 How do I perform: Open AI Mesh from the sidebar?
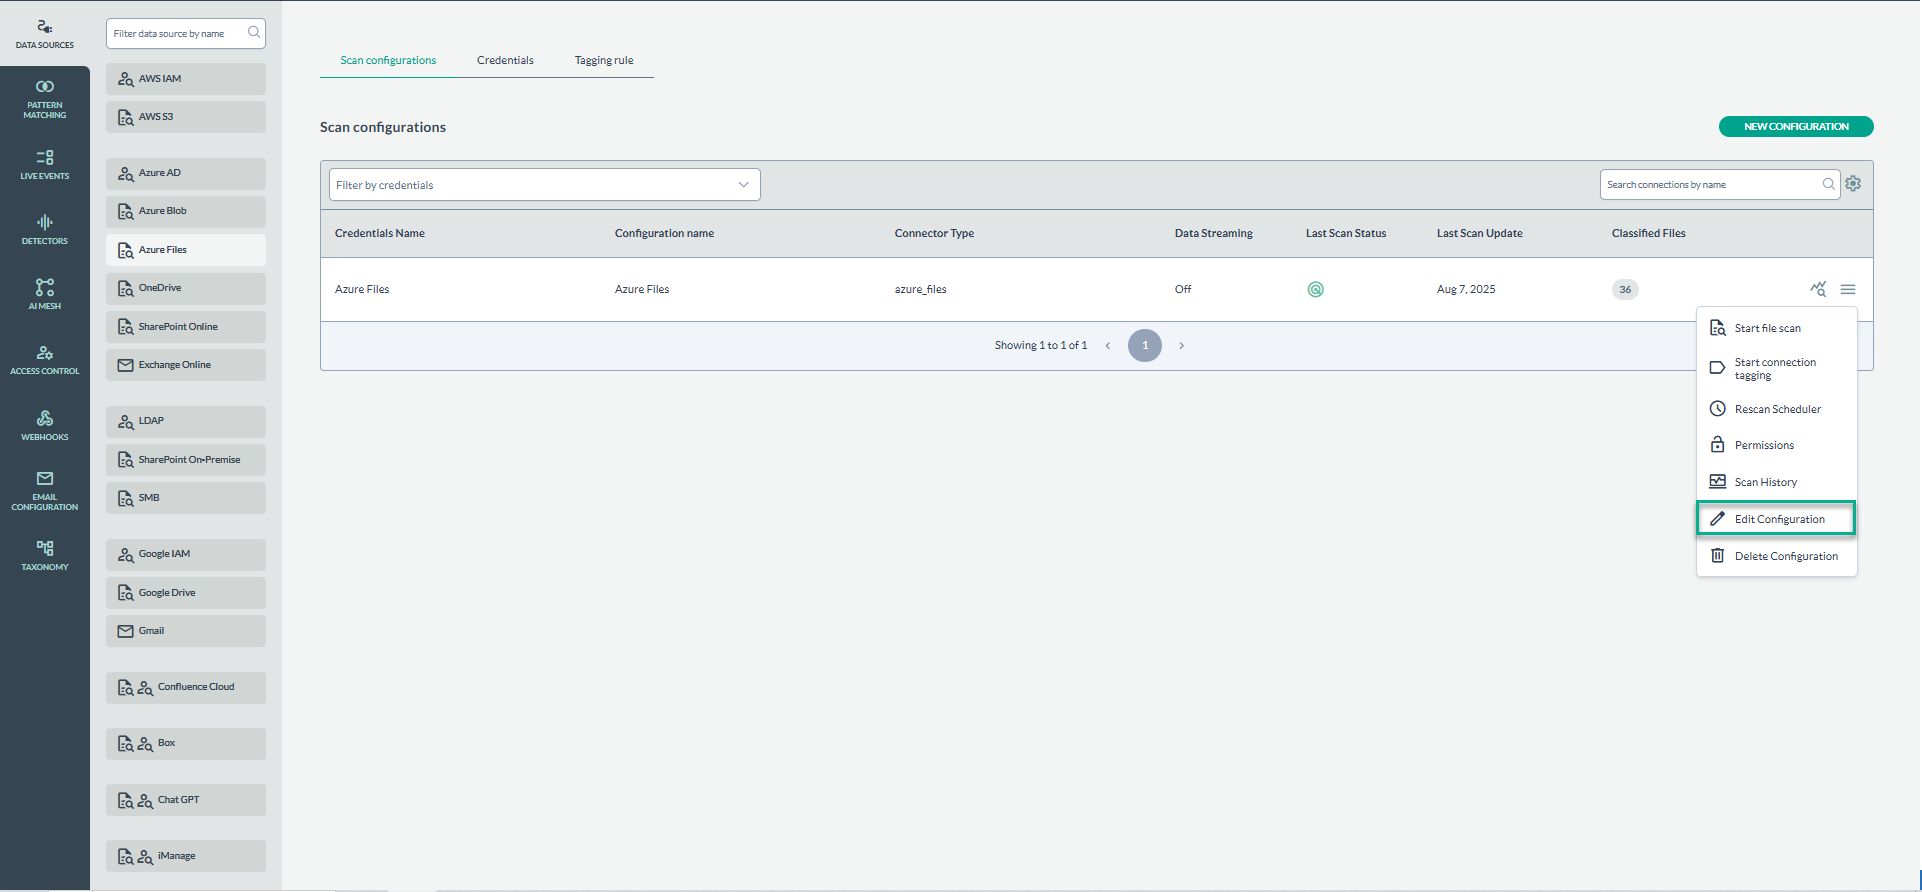click(44, 294)
